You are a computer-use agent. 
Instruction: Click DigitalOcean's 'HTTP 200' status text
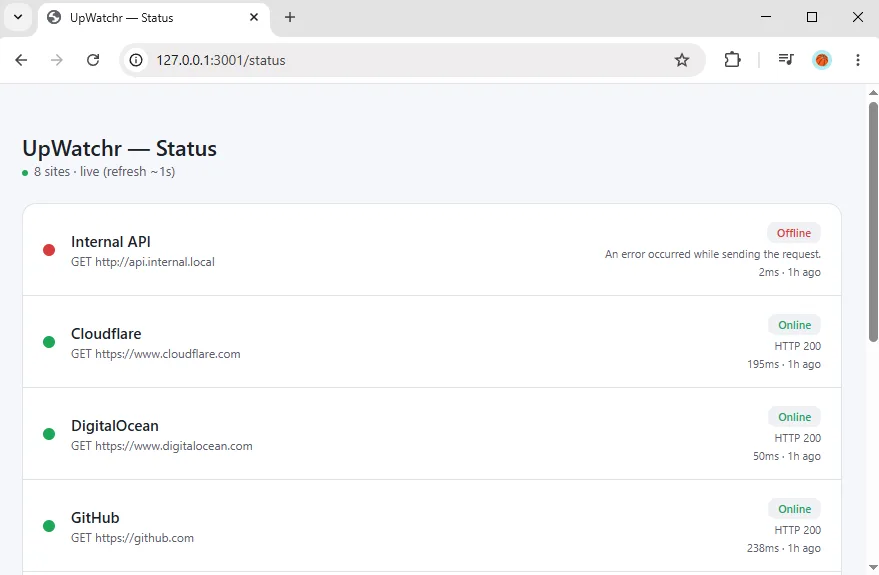click(x=797, y=438)
